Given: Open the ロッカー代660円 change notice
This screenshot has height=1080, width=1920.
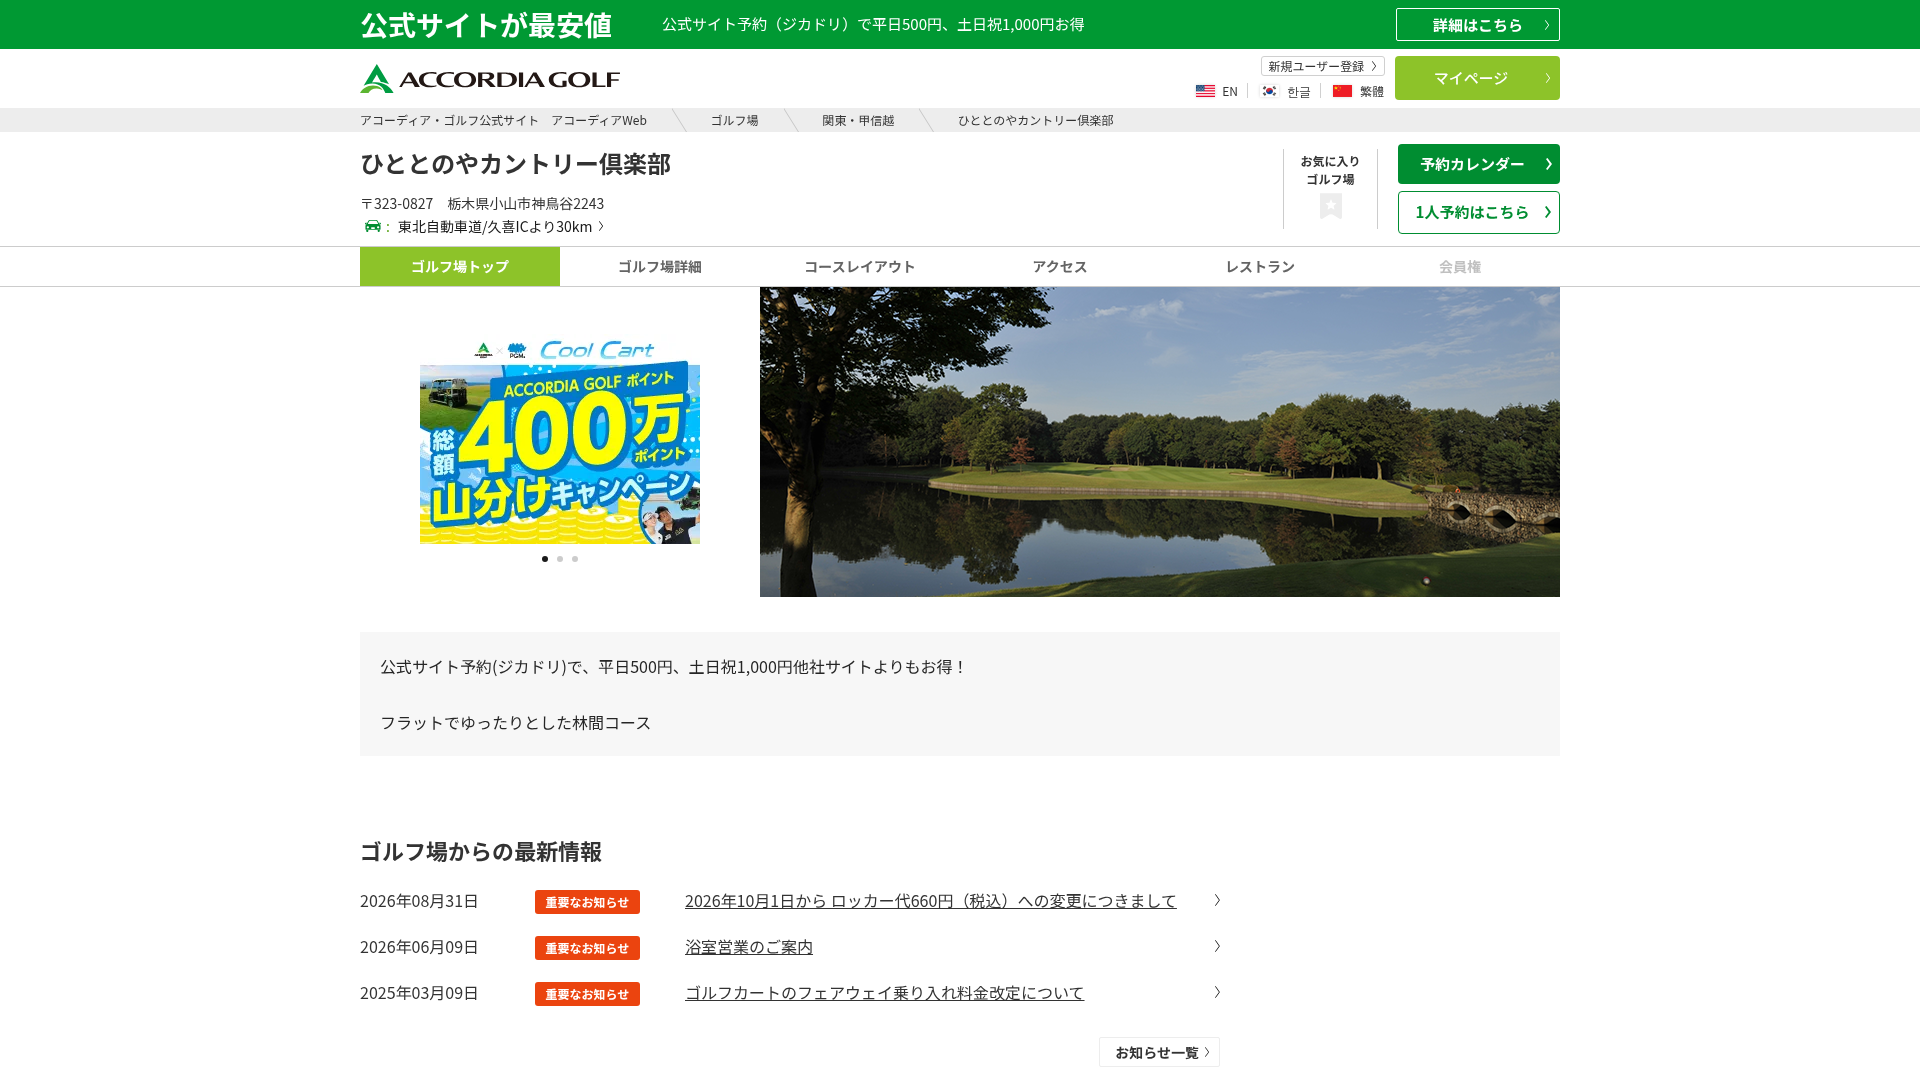Looking at the screenshot, I should 930,901.
